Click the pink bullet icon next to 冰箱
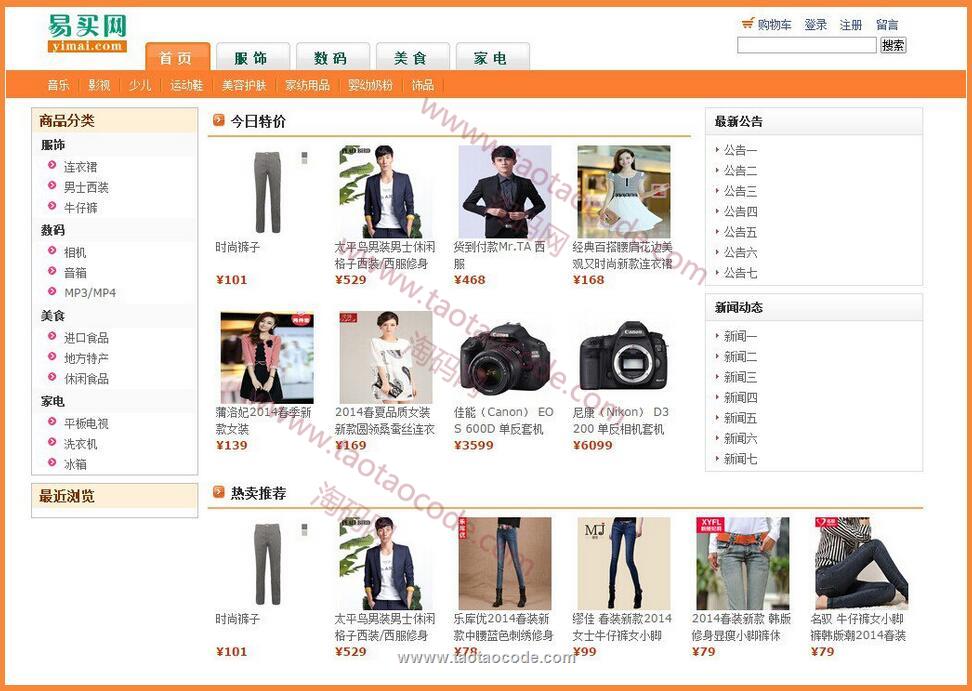 point(52,463)
